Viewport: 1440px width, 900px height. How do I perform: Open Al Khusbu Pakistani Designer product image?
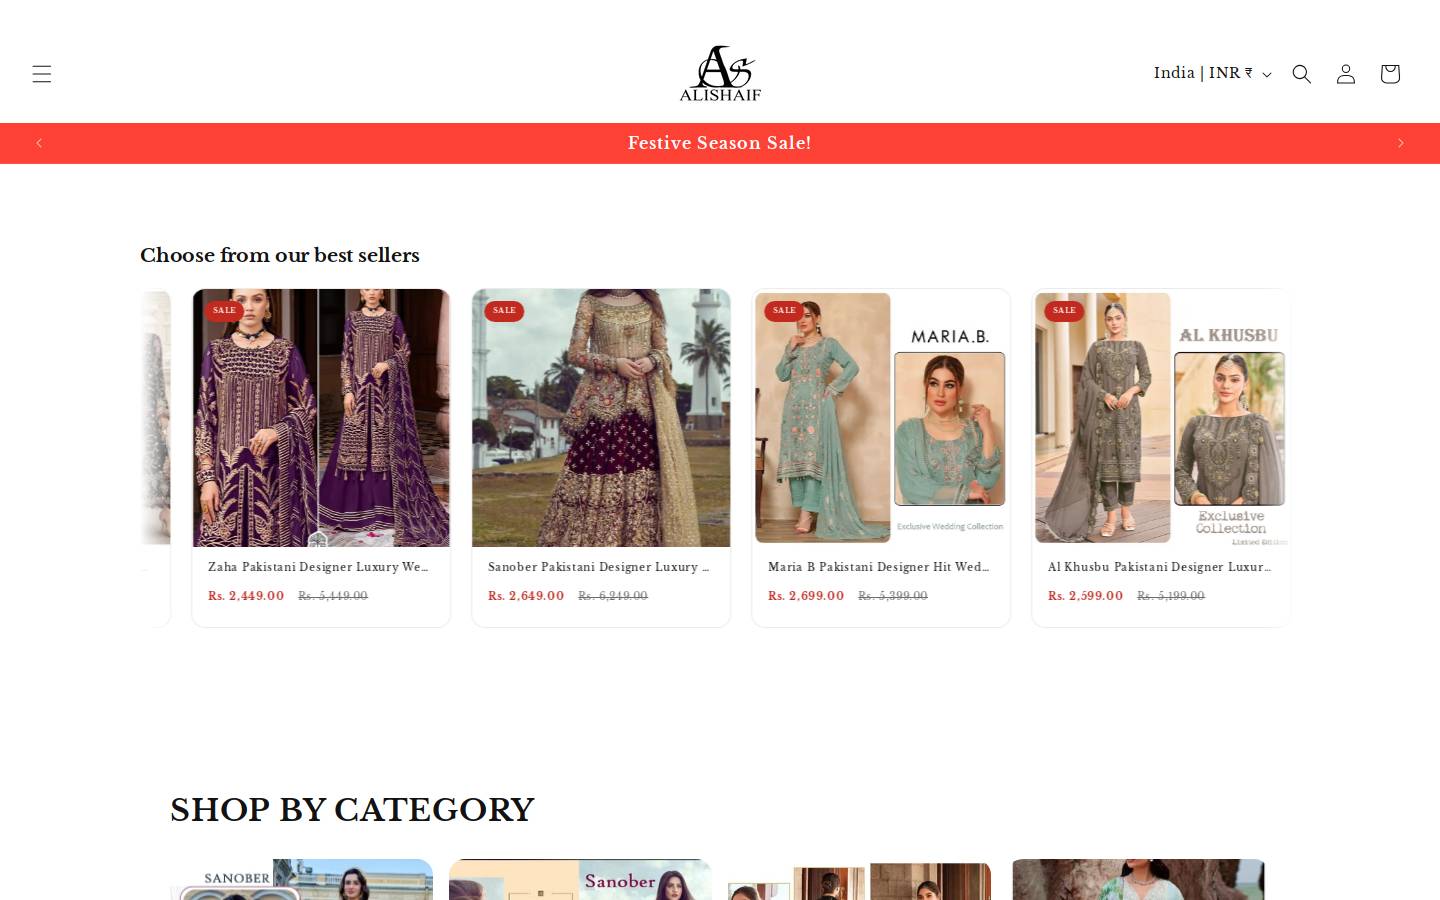[x=1161, y=418]
